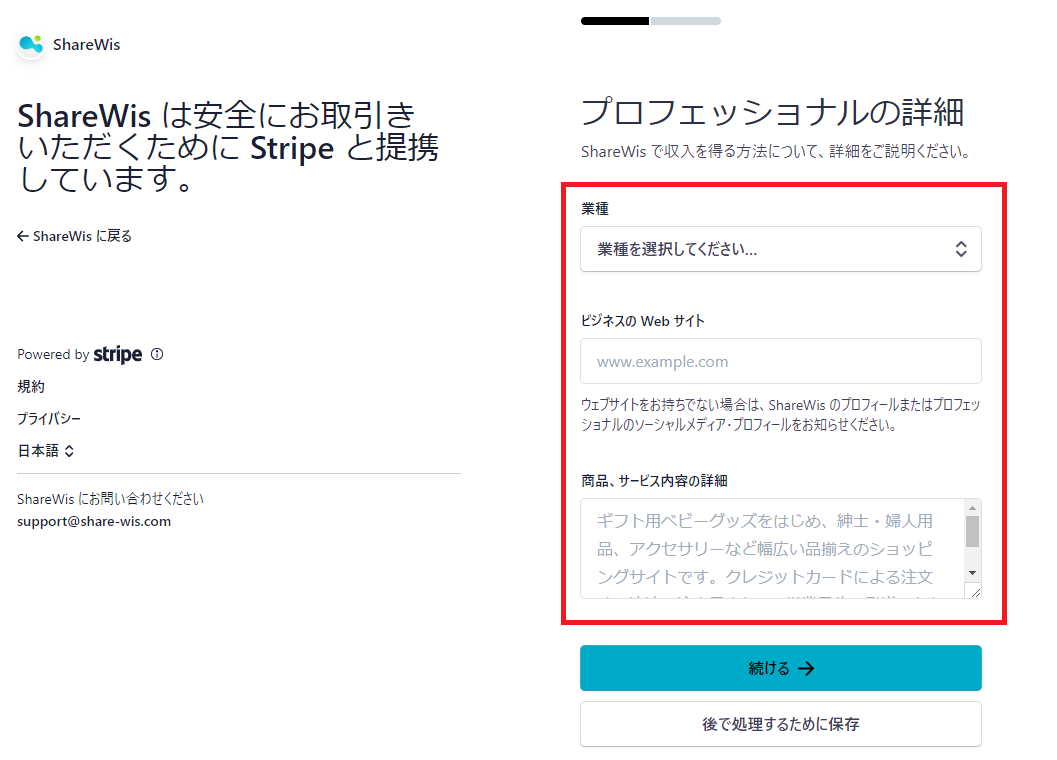Image resolution: width=1057 pixels, height=760 pixels.
Task: Click the textarea scrollbar down arrow
Action: click(x=972, y=573)
